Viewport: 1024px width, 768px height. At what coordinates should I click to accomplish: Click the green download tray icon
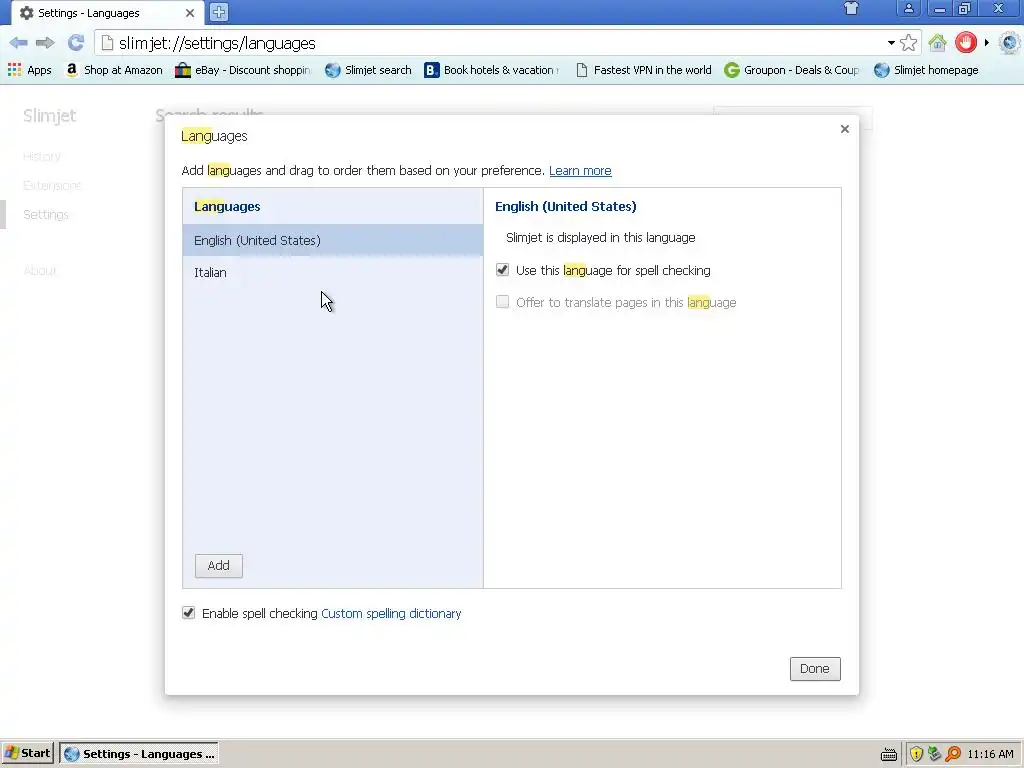935,754
